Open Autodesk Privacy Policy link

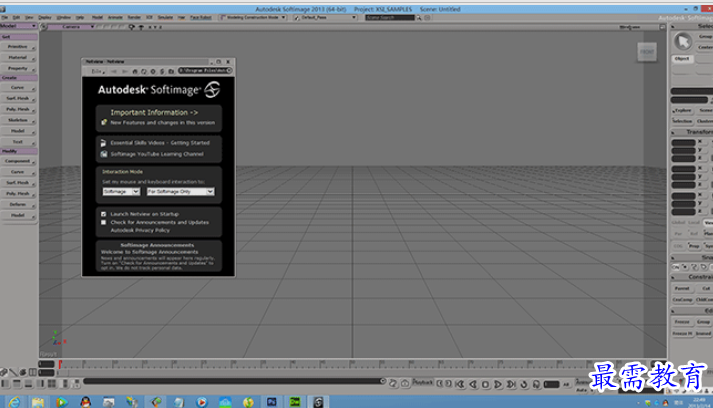140,230
